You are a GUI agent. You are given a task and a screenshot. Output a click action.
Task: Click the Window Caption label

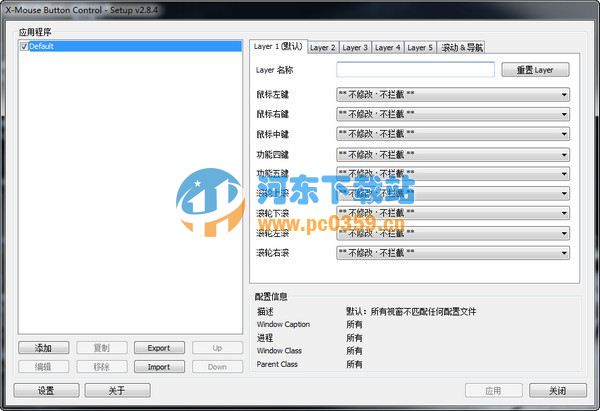point(283,324)
